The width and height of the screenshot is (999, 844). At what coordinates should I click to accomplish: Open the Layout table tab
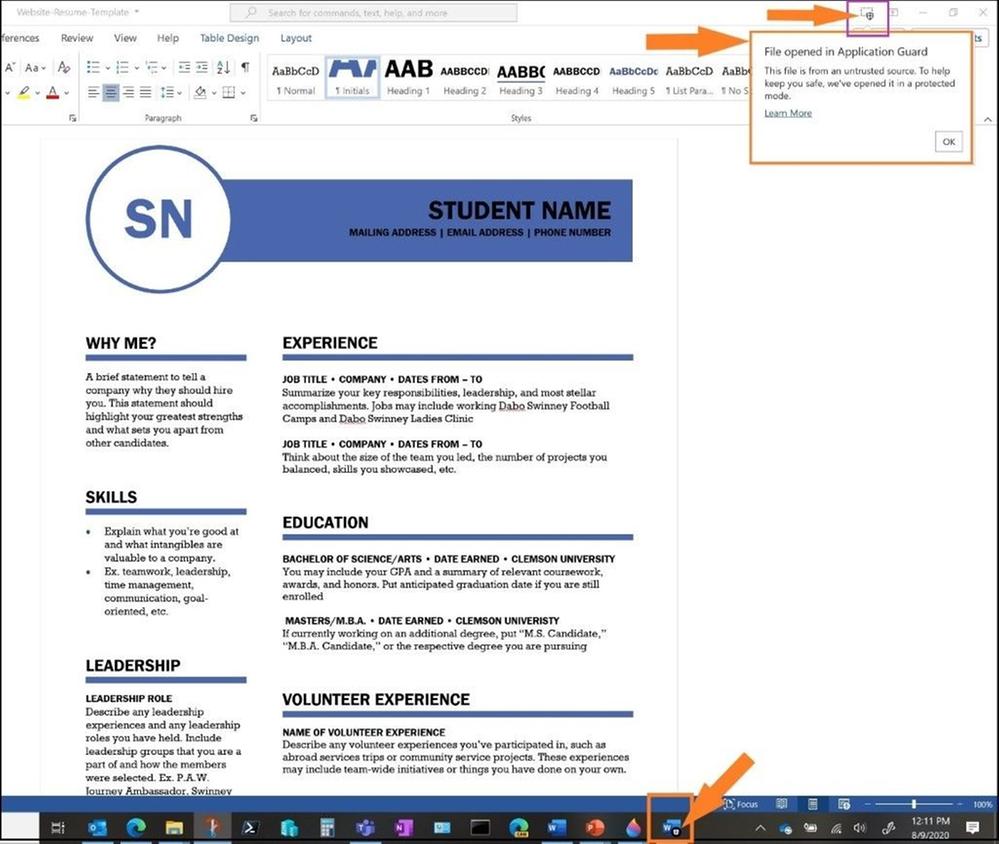pos(296,38)
